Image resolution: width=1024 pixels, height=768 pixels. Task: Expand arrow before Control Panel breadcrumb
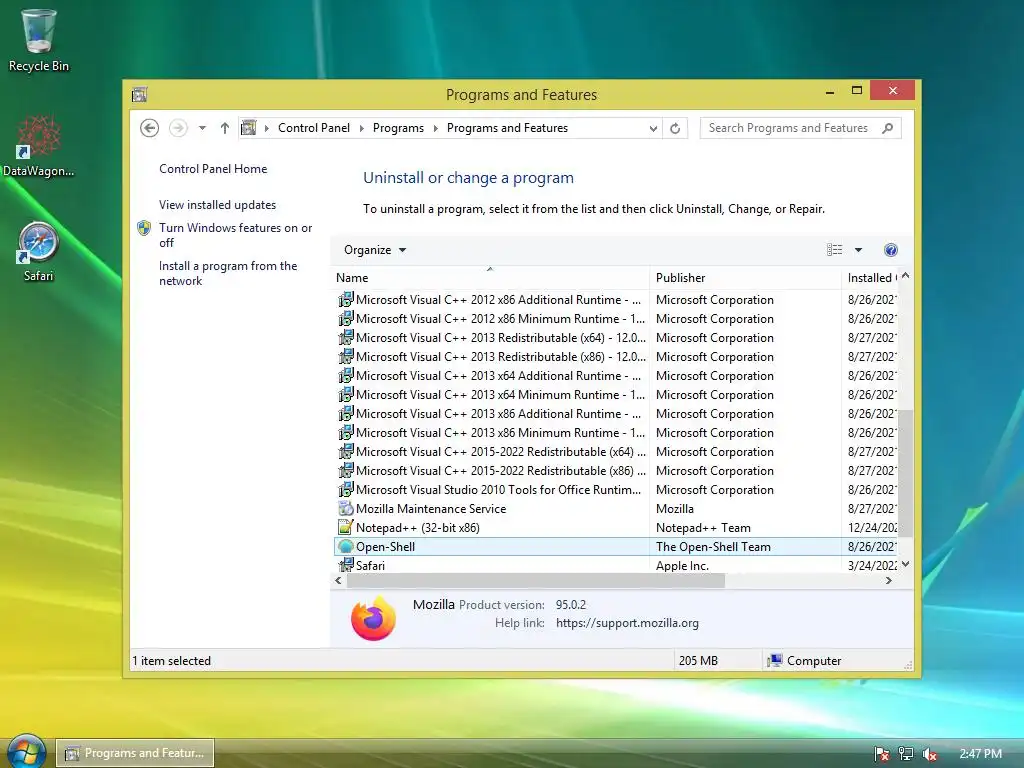pyautogui.click(x=267, y=128)
